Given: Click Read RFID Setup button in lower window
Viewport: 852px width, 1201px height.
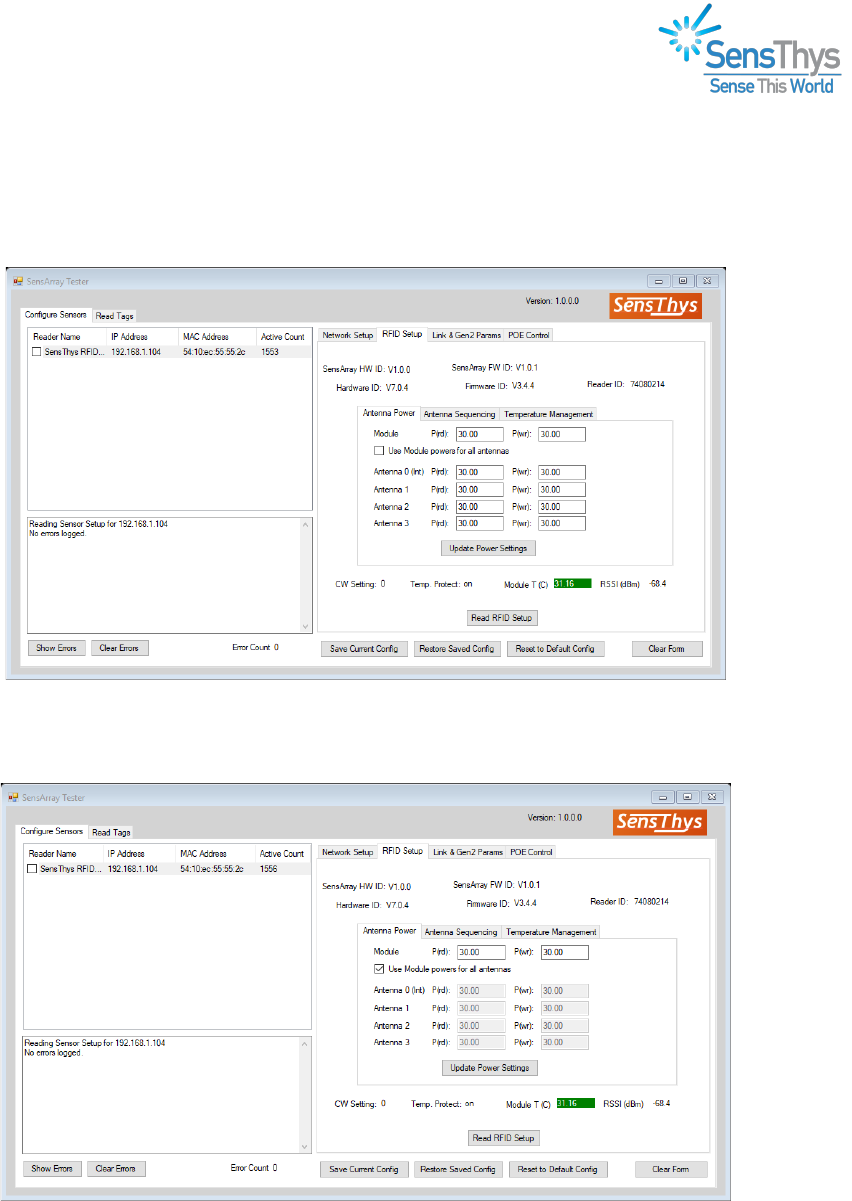Looking at the screenshot, I should pos(505,1138).
